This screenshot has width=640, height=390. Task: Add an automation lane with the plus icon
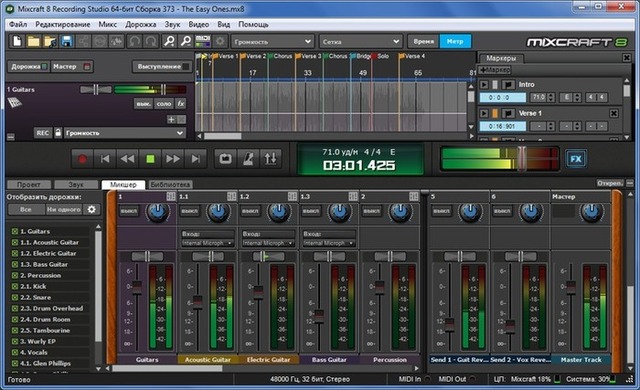171,119
